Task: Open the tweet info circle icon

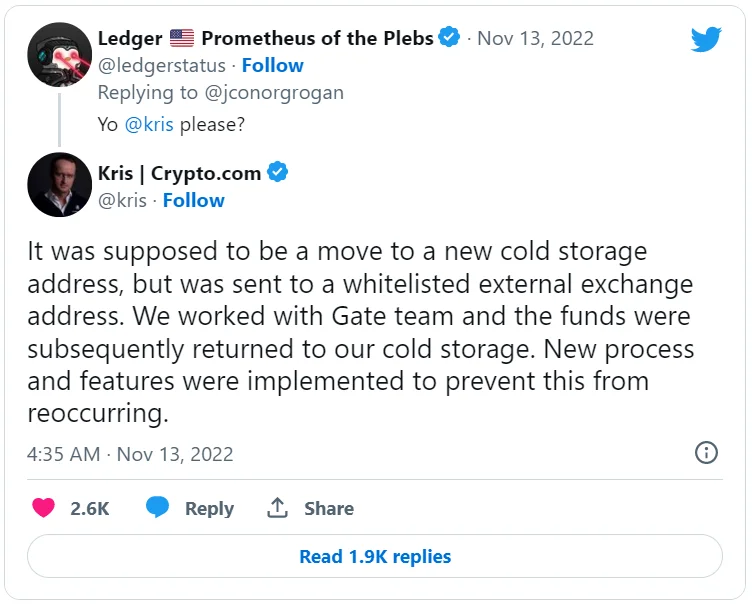Action: point(706,453)
